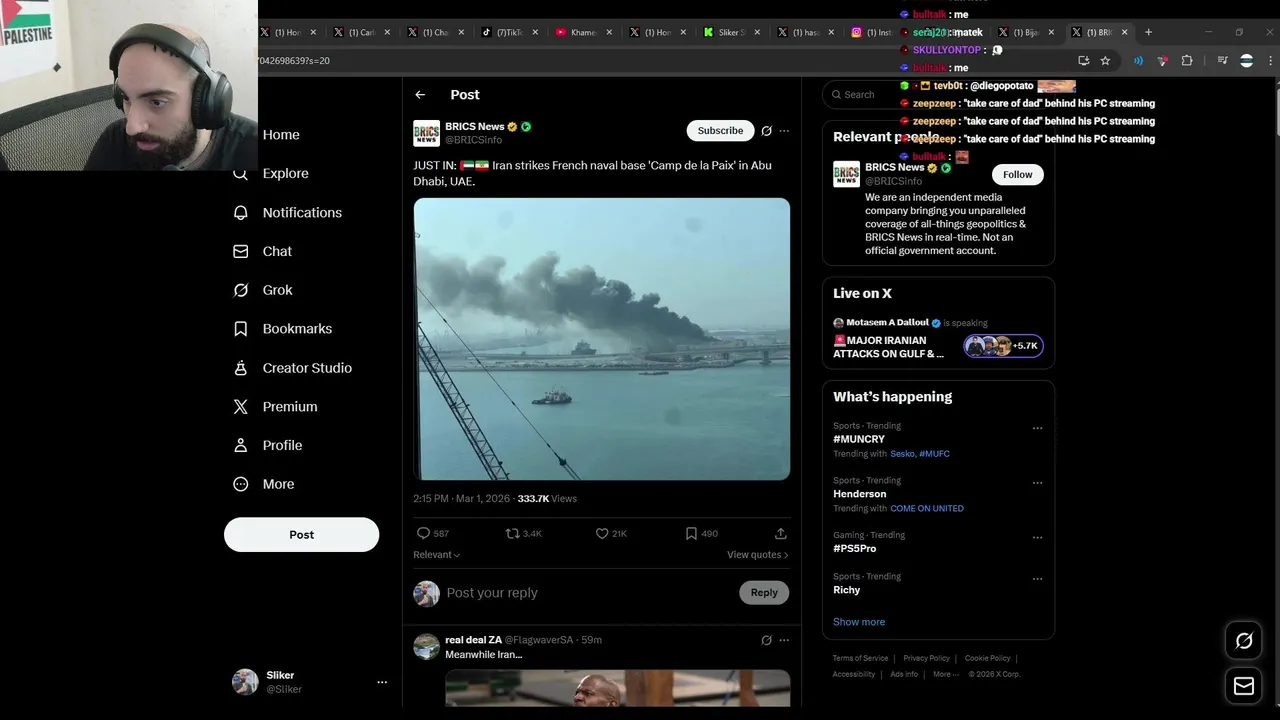Open the browser three-dot menu
The height and width of the screenshot is (720, 1280).
(x=1271, y=61)
